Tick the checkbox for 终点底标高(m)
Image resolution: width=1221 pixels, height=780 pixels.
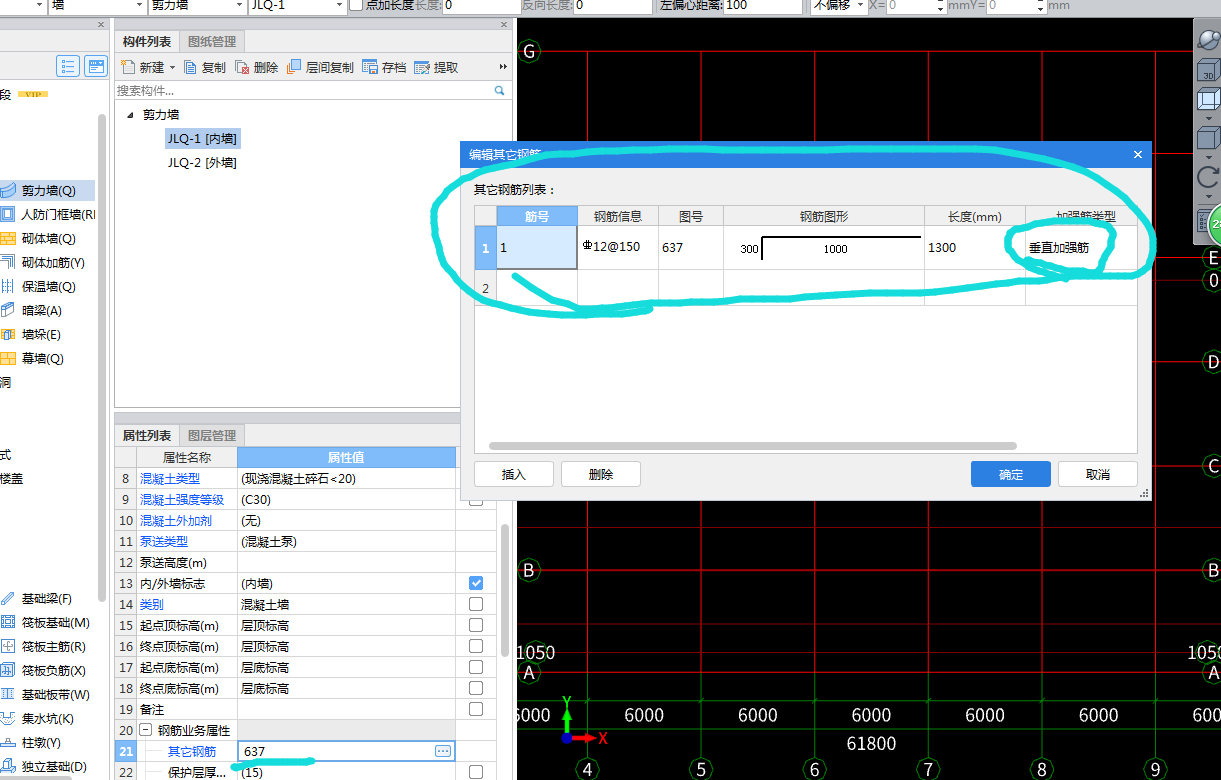click(476, 688)
